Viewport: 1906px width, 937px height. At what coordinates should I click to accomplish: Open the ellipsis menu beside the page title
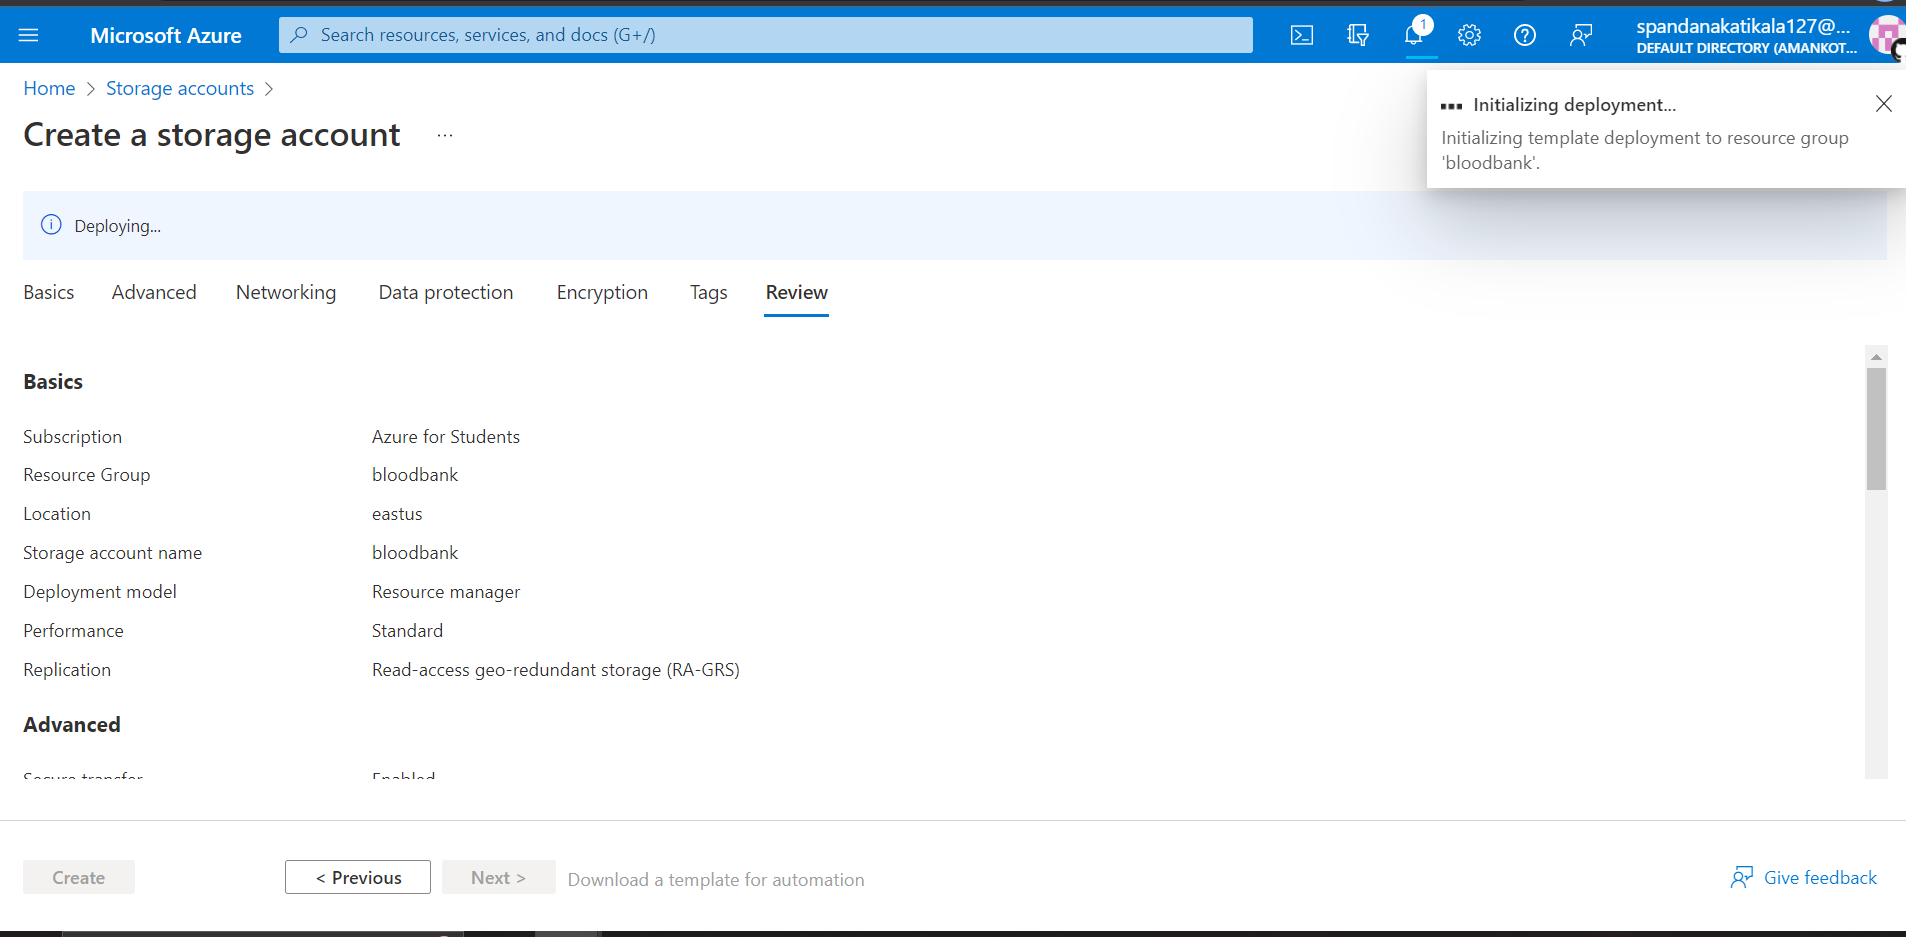tap(444, 135)
